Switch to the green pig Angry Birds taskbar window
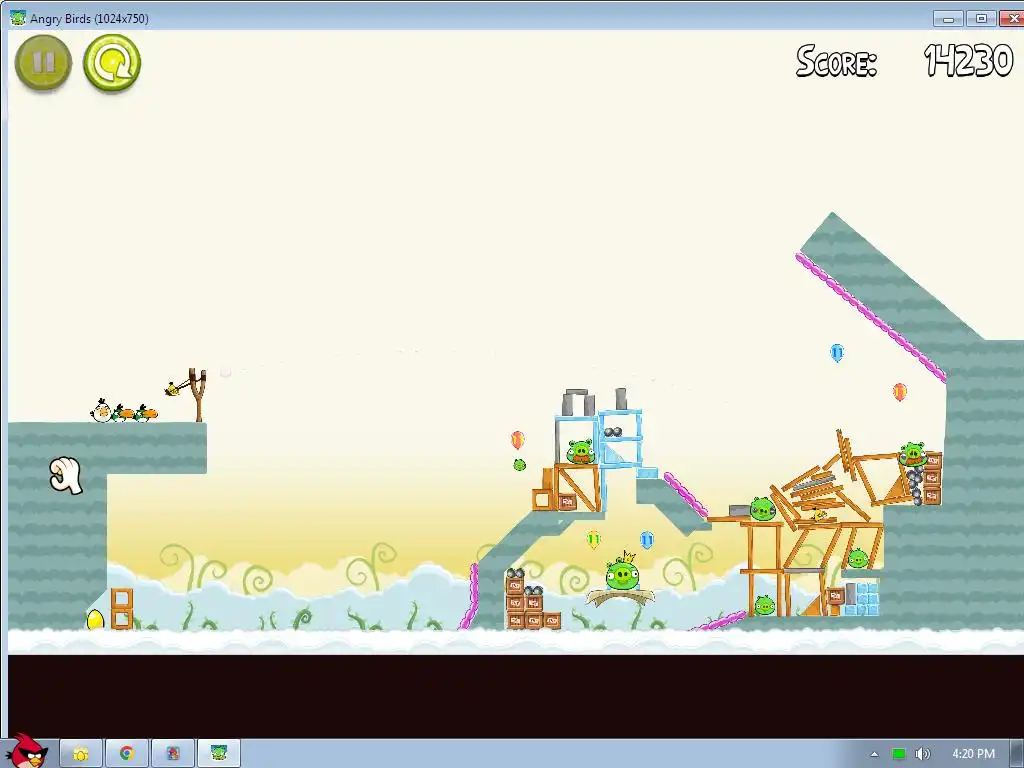The width and height of the screenshot is (1024, 768). click(x=219, y=754)
